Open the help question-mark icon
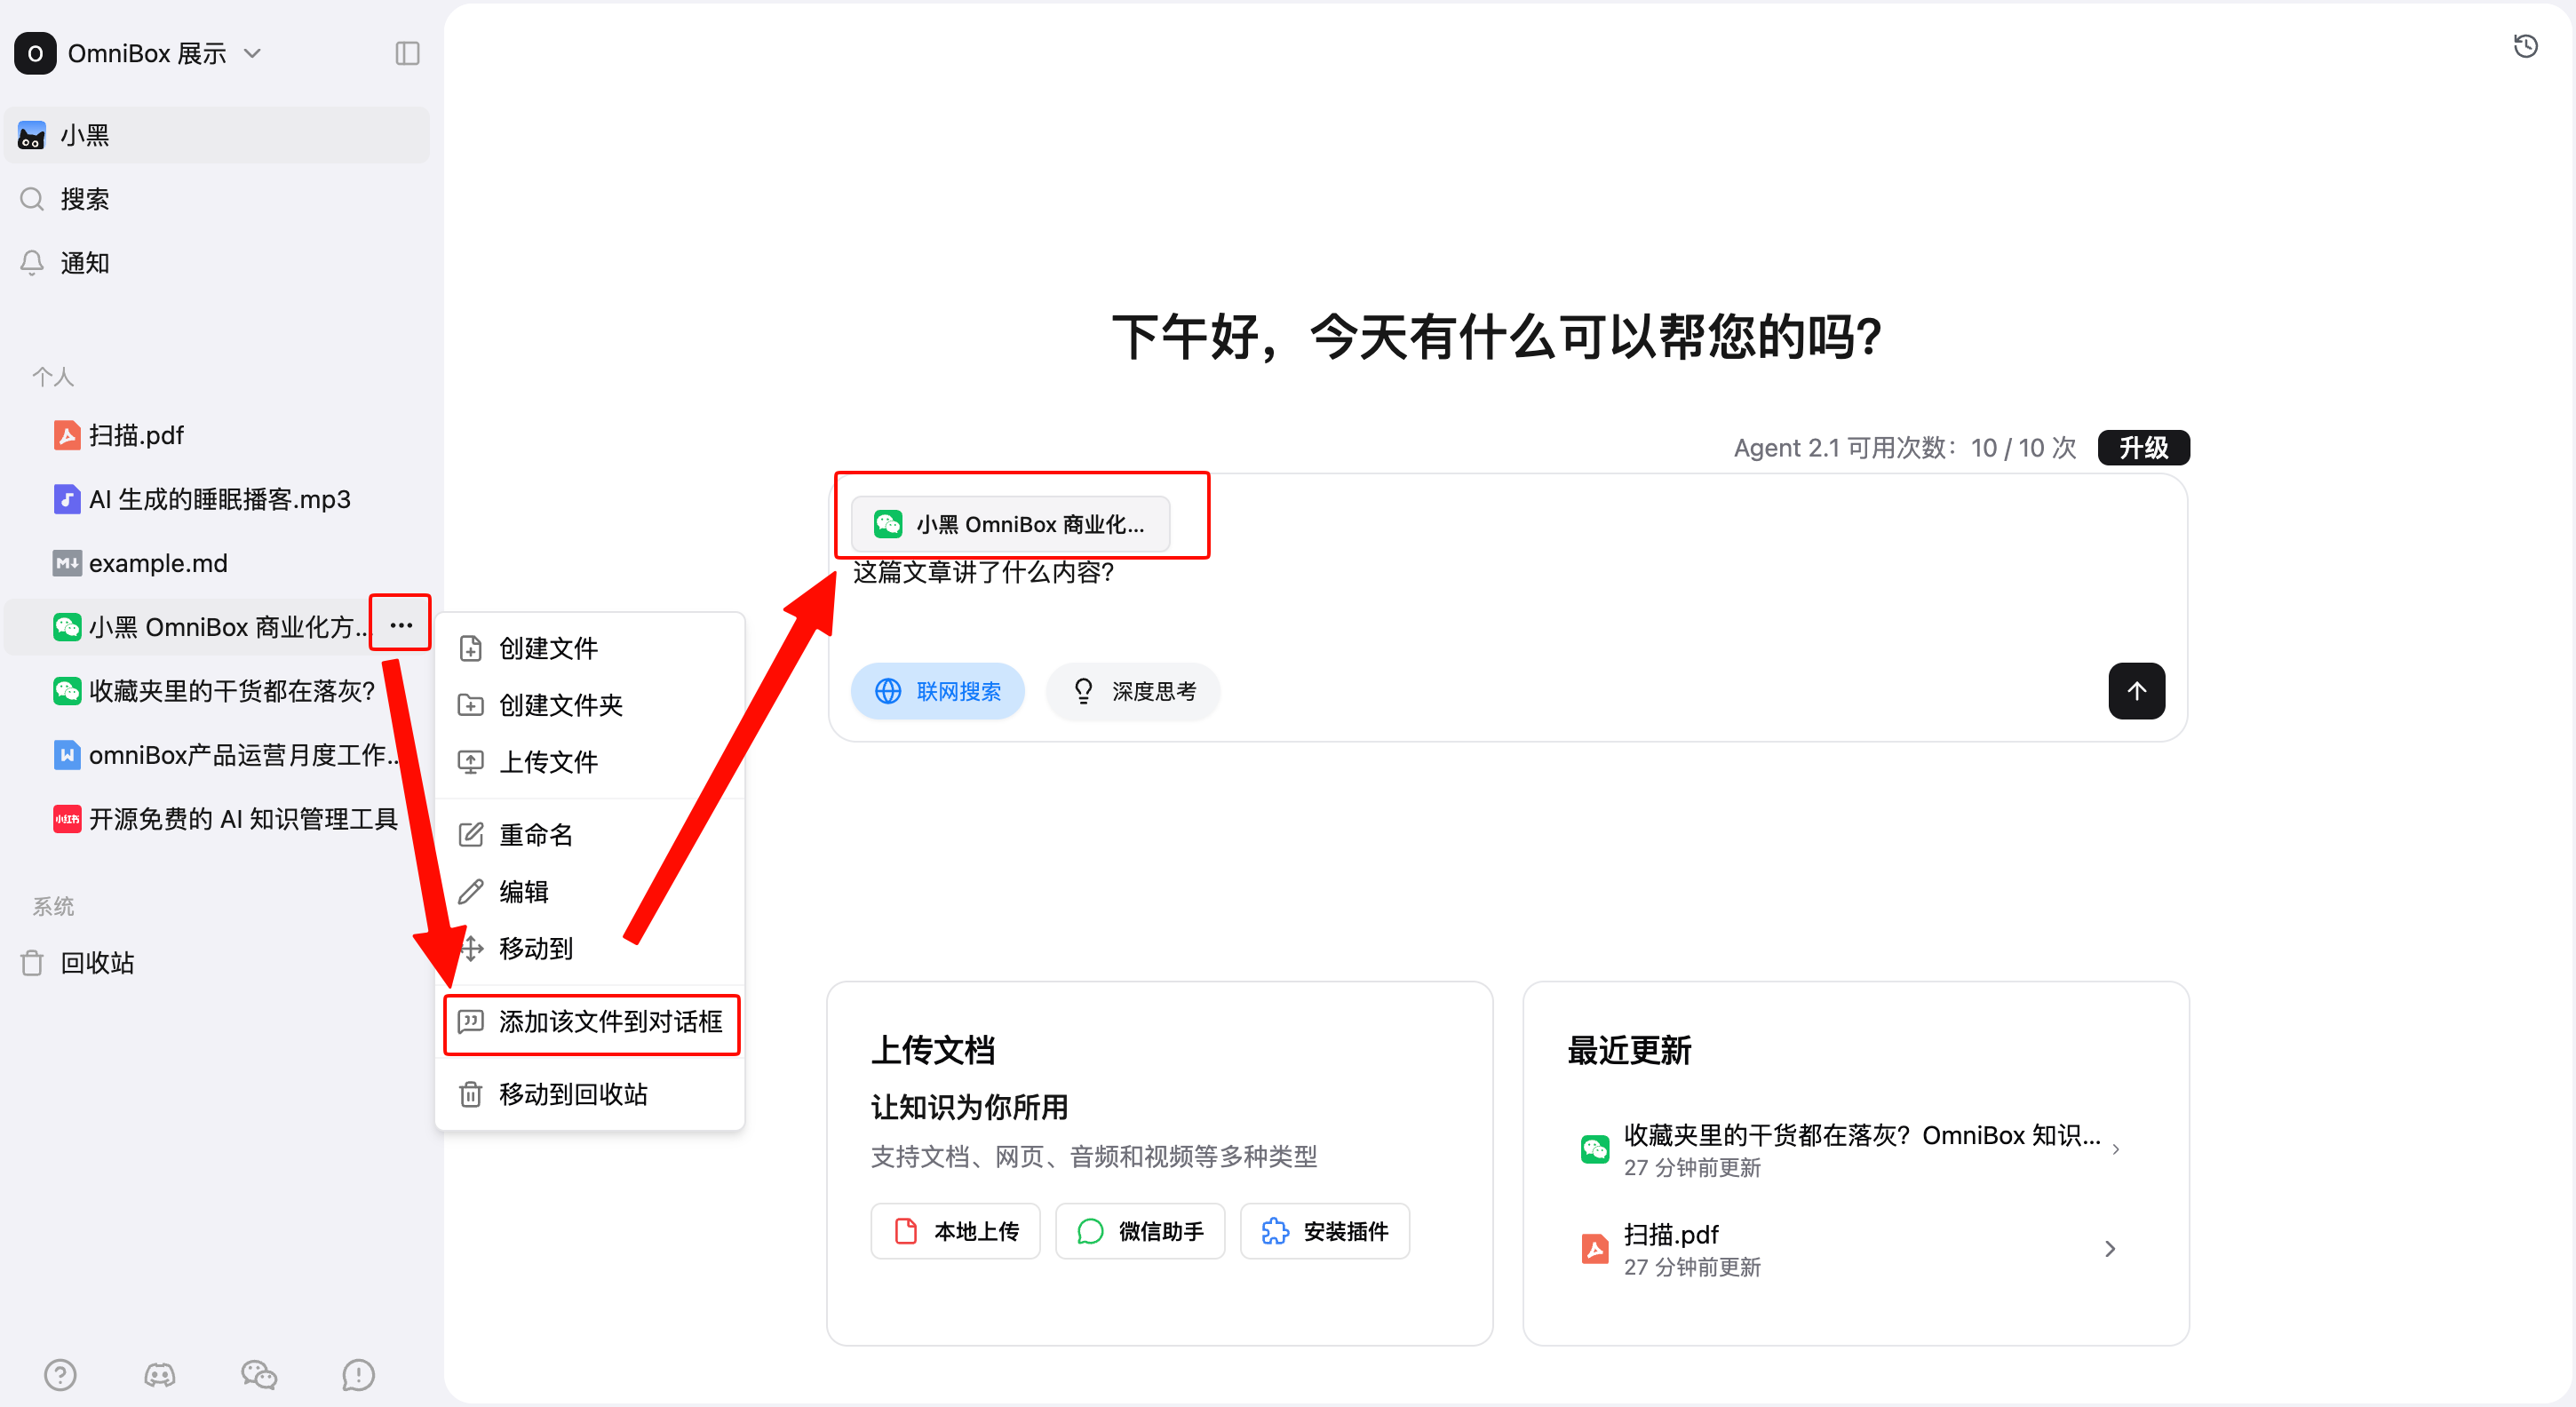 pos(60,1374)
